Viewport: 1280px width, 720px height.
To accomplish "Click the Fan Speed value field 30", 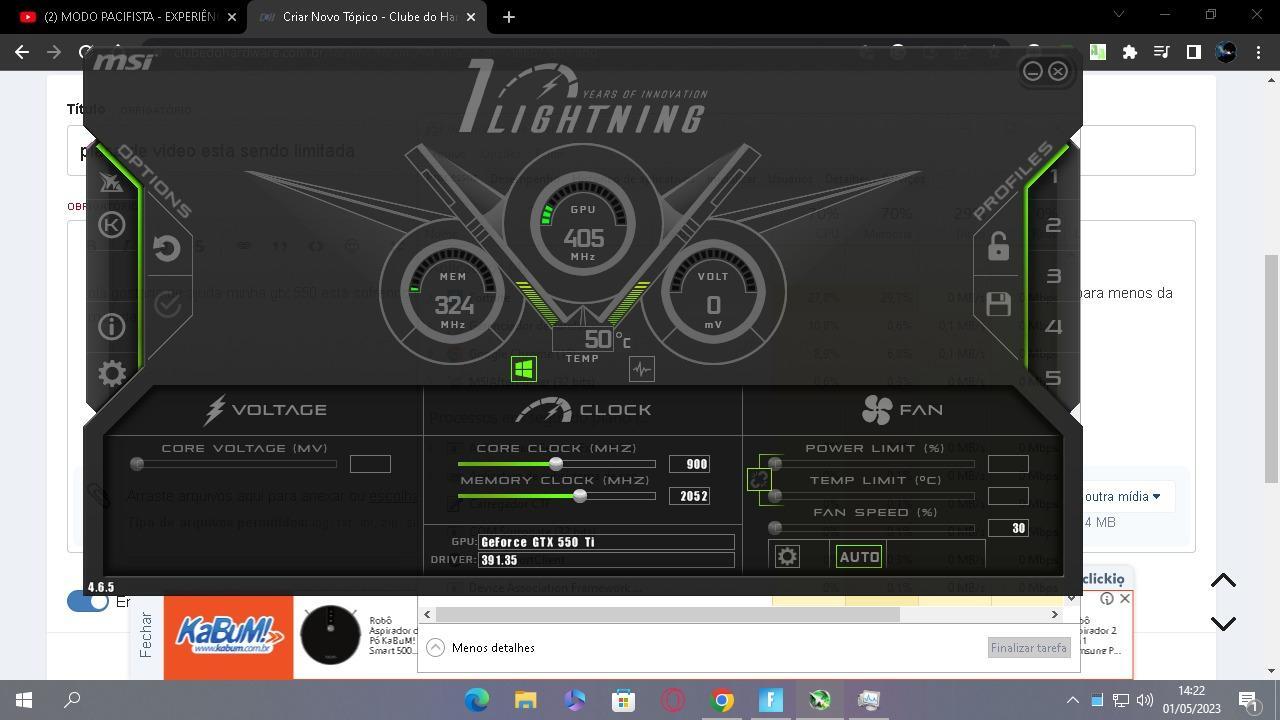I will click(1008, 528).
